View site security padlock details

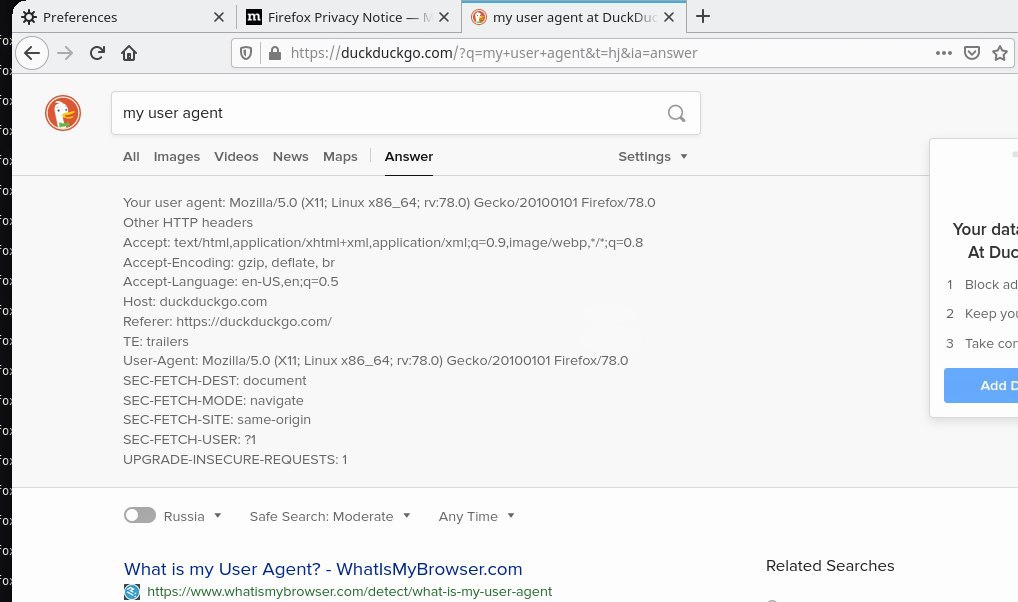[275, 53]
